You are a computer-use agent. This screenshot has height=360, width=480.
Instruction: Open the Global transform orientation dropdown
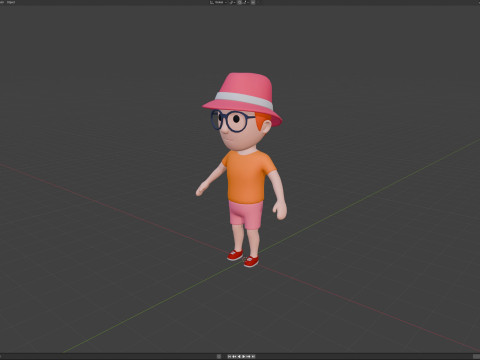pyautogui.click(x=218, y=2)
